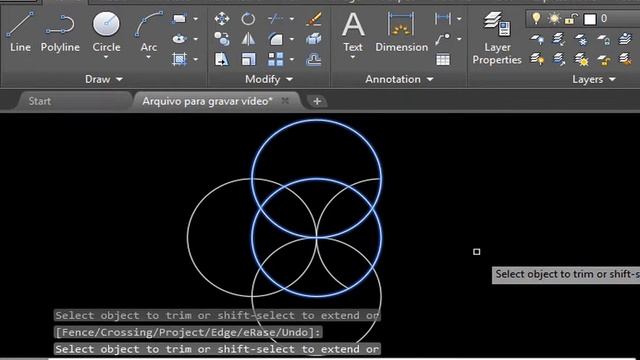Click the Layer Lock icon
This screenshot has height=360, width=640.
pyautogui.click(x=603, y=39)
